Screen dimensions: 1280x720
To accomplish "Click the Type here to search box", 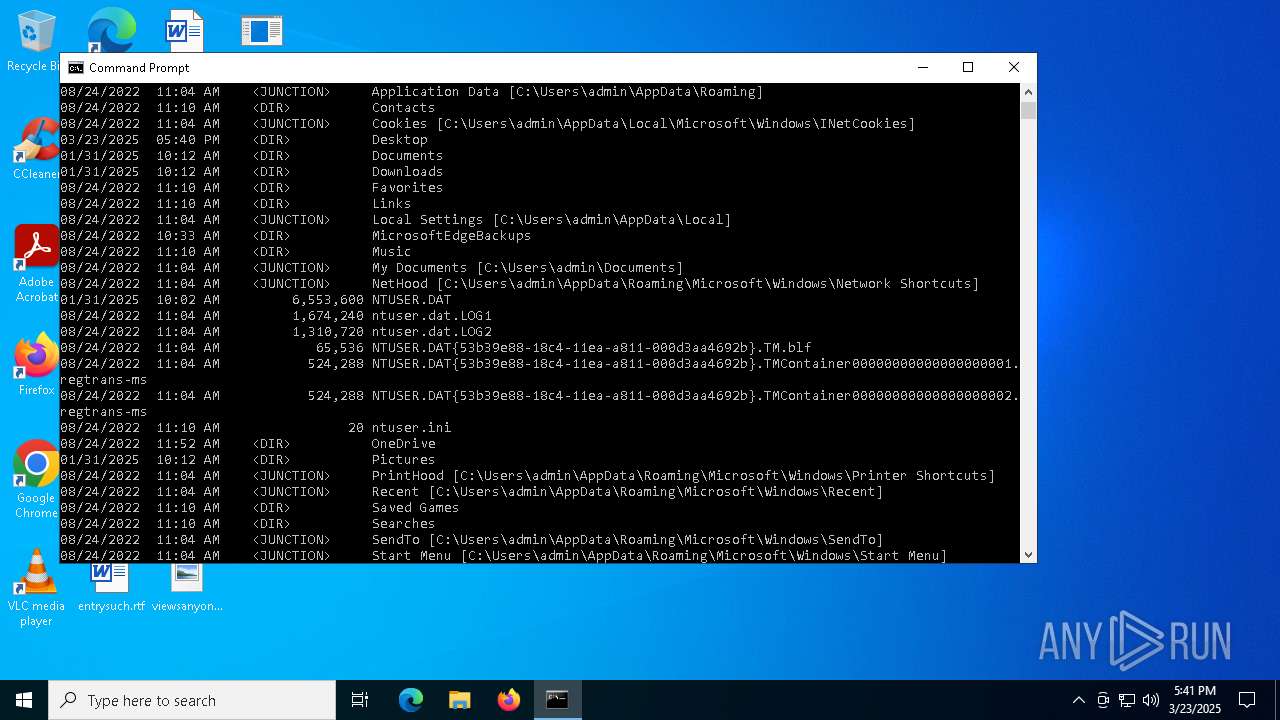I will (192, 700).
